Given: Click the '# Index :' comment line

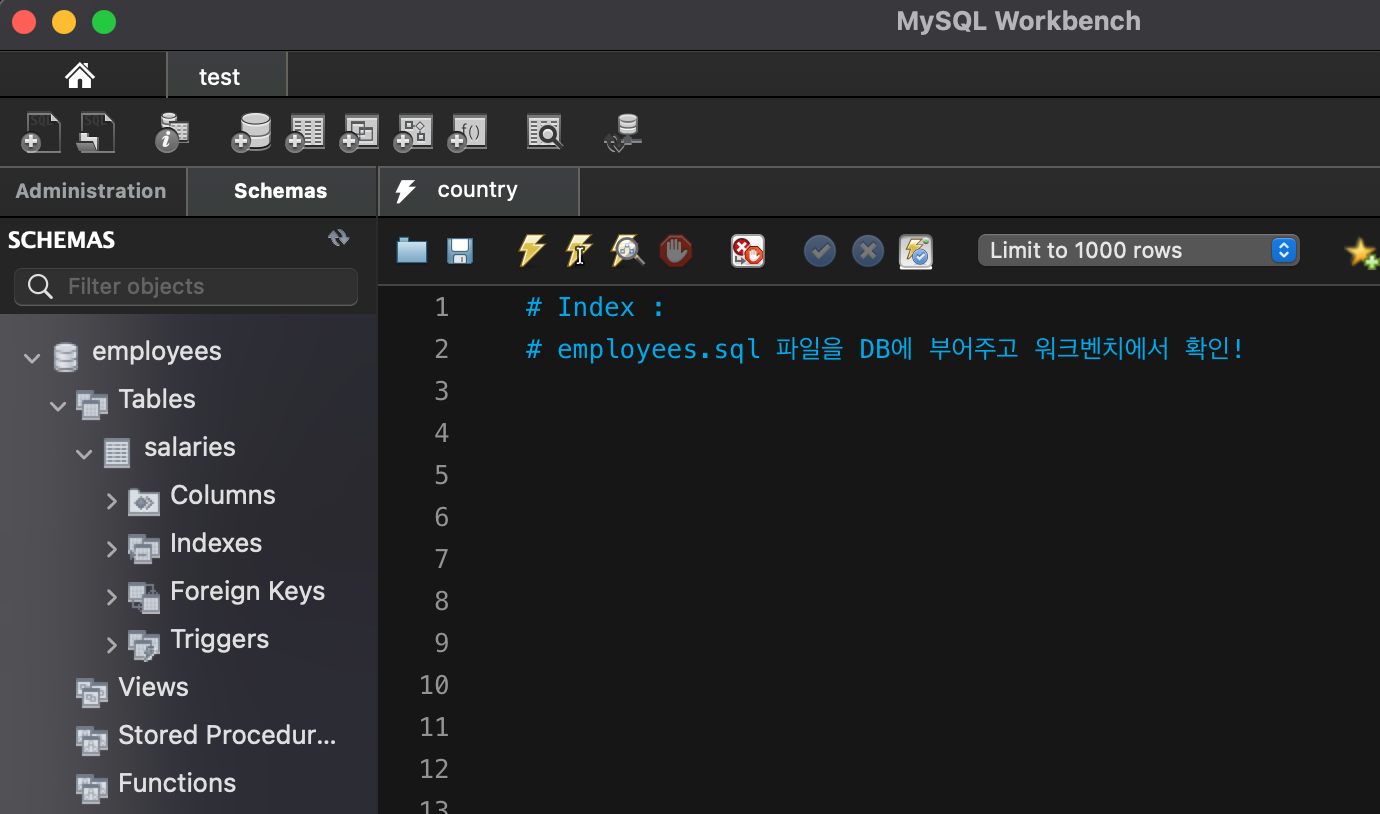Looking at the screenshot, I should pyautogui.click(x=595, y=307).
